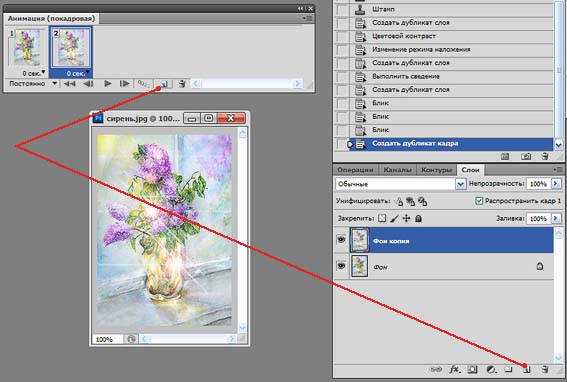Open frame 1 delay time dropdown
This screenshot has width=567, height=382.
pyautogui.click(x=43, y=72)
